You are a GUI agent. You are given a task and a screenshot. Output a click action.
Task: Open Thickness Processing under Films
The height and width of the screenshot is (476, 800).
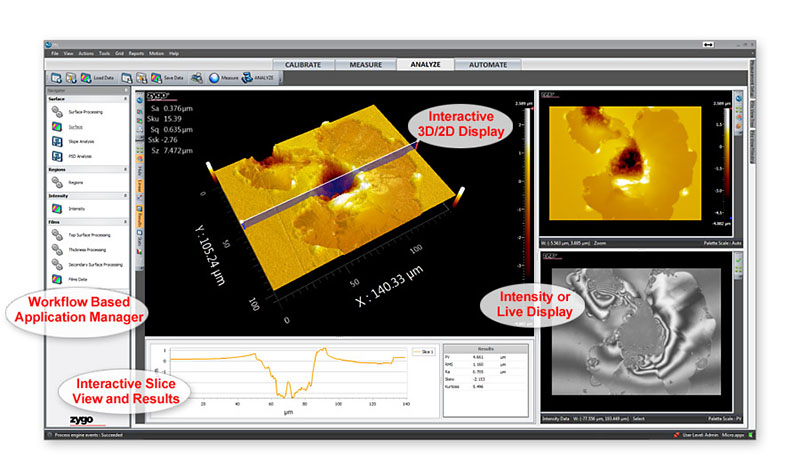(x=87, y=250)
